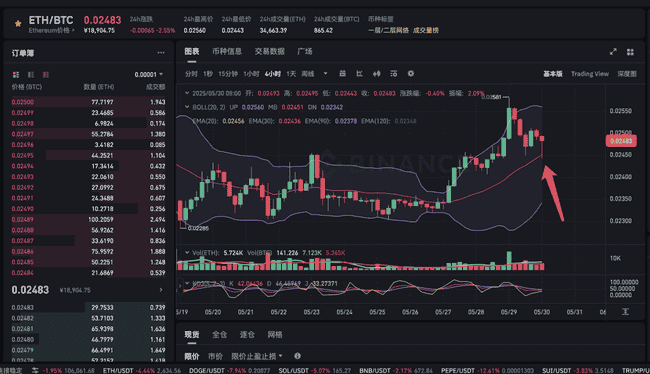Image resolution: width=650 pixels, height=374 pixels.
Task: Select the 15分钟 interval
Action: [228, 74]
